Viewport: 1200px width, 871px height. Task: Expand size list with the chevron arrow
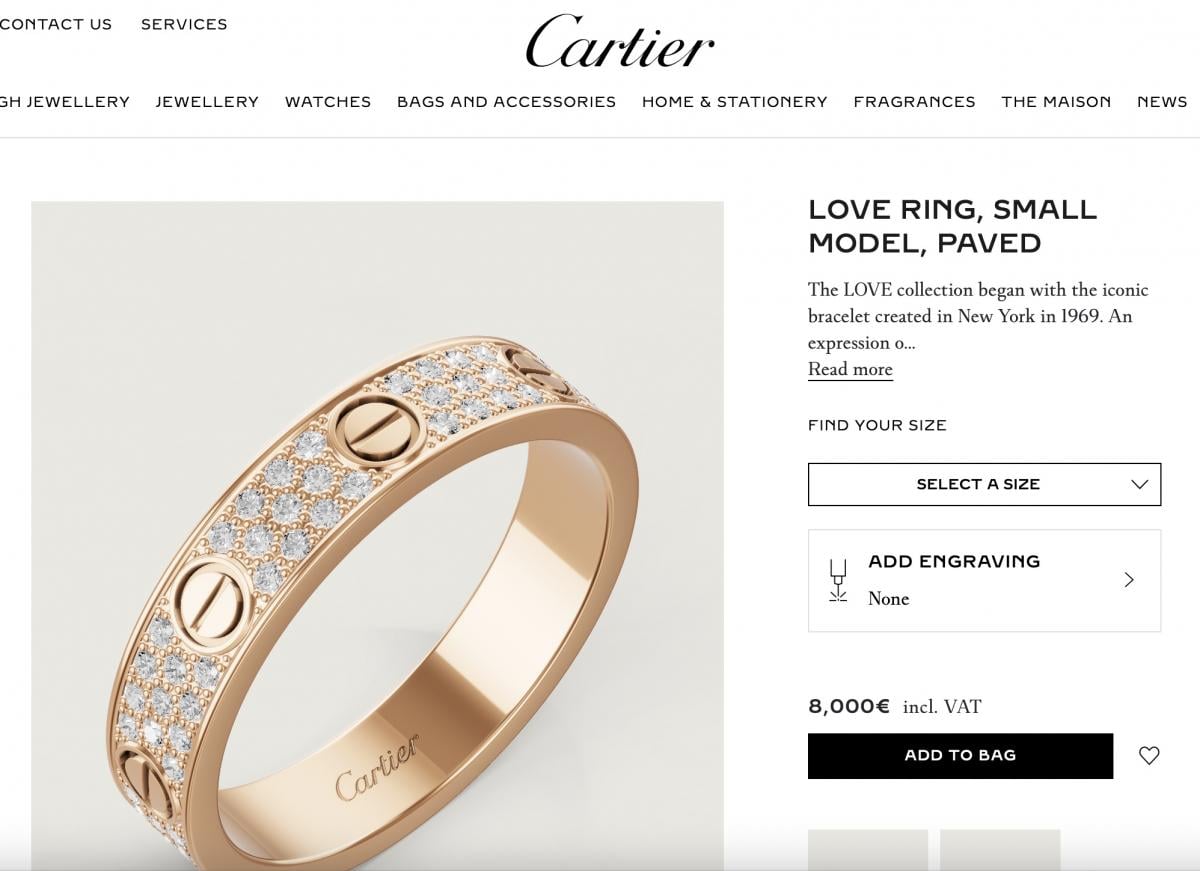tap(1139, 484)
